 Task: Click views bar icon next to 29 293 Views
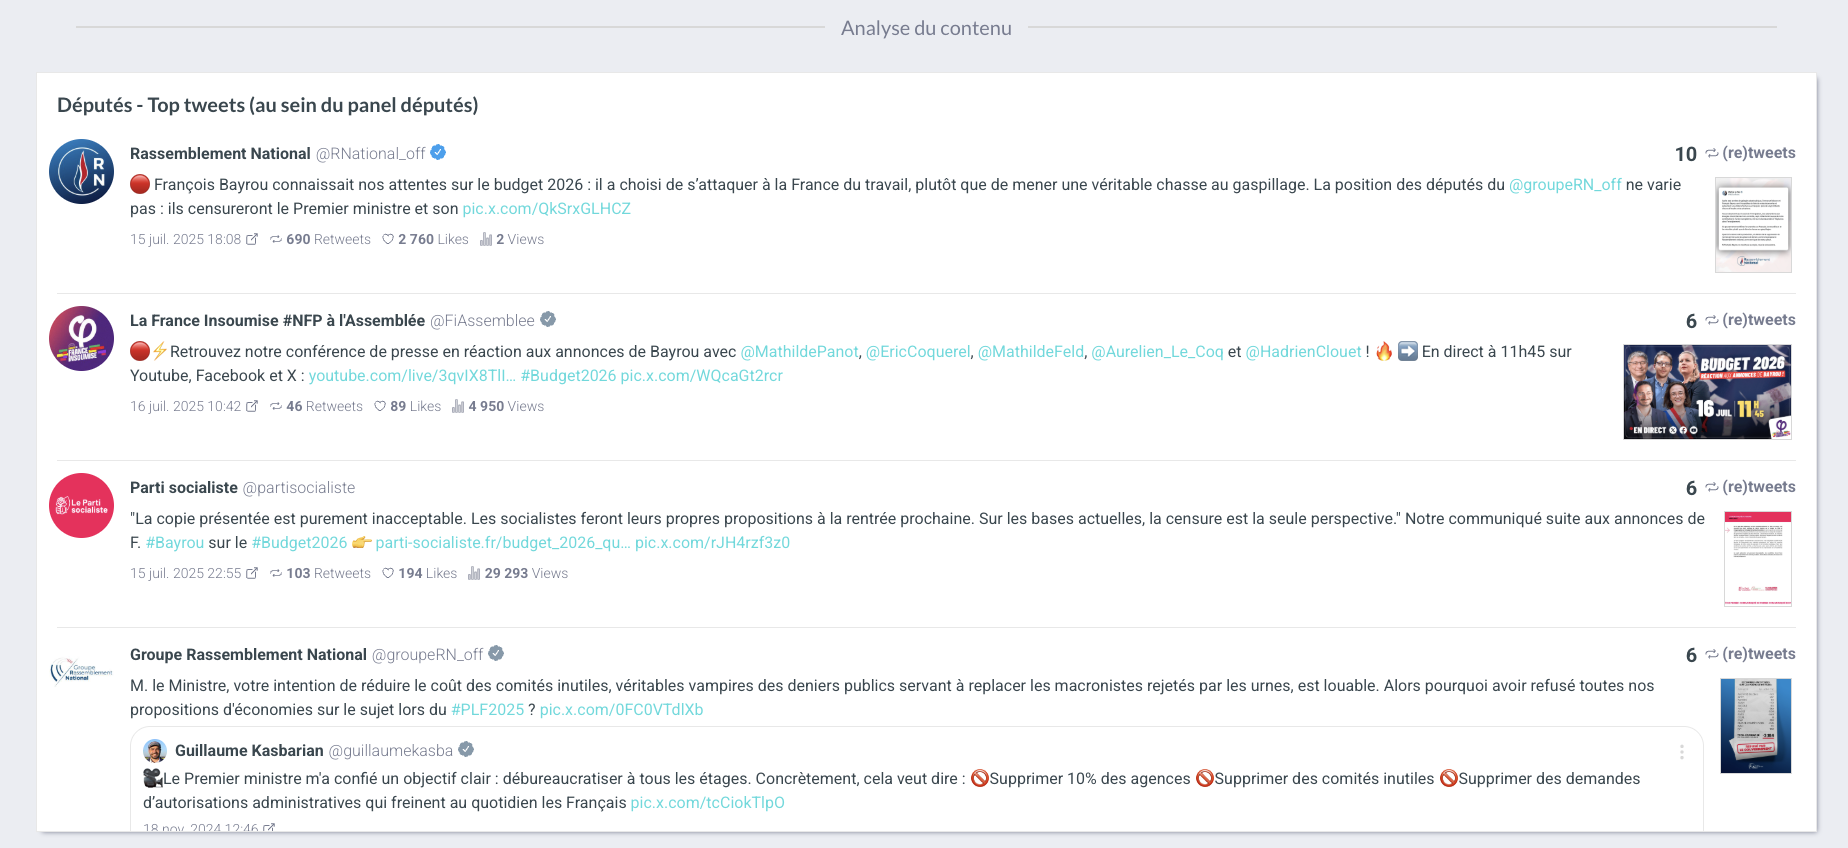[474, 573]
